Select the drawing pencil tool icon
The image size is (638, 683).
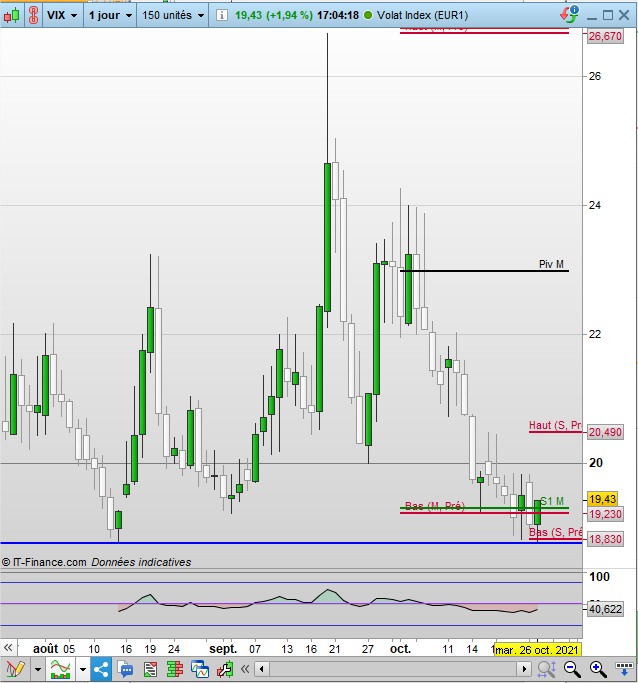[15, 669]
